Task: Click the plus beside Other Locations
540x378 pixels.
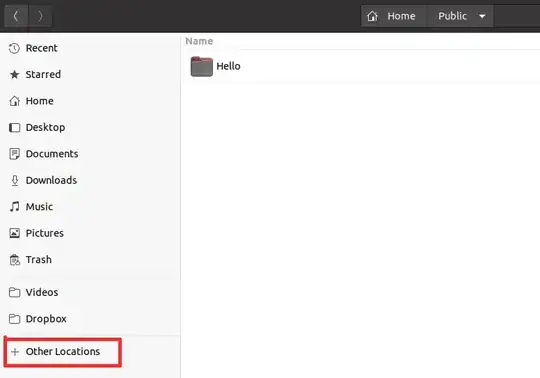Action: tap(15, 352)
